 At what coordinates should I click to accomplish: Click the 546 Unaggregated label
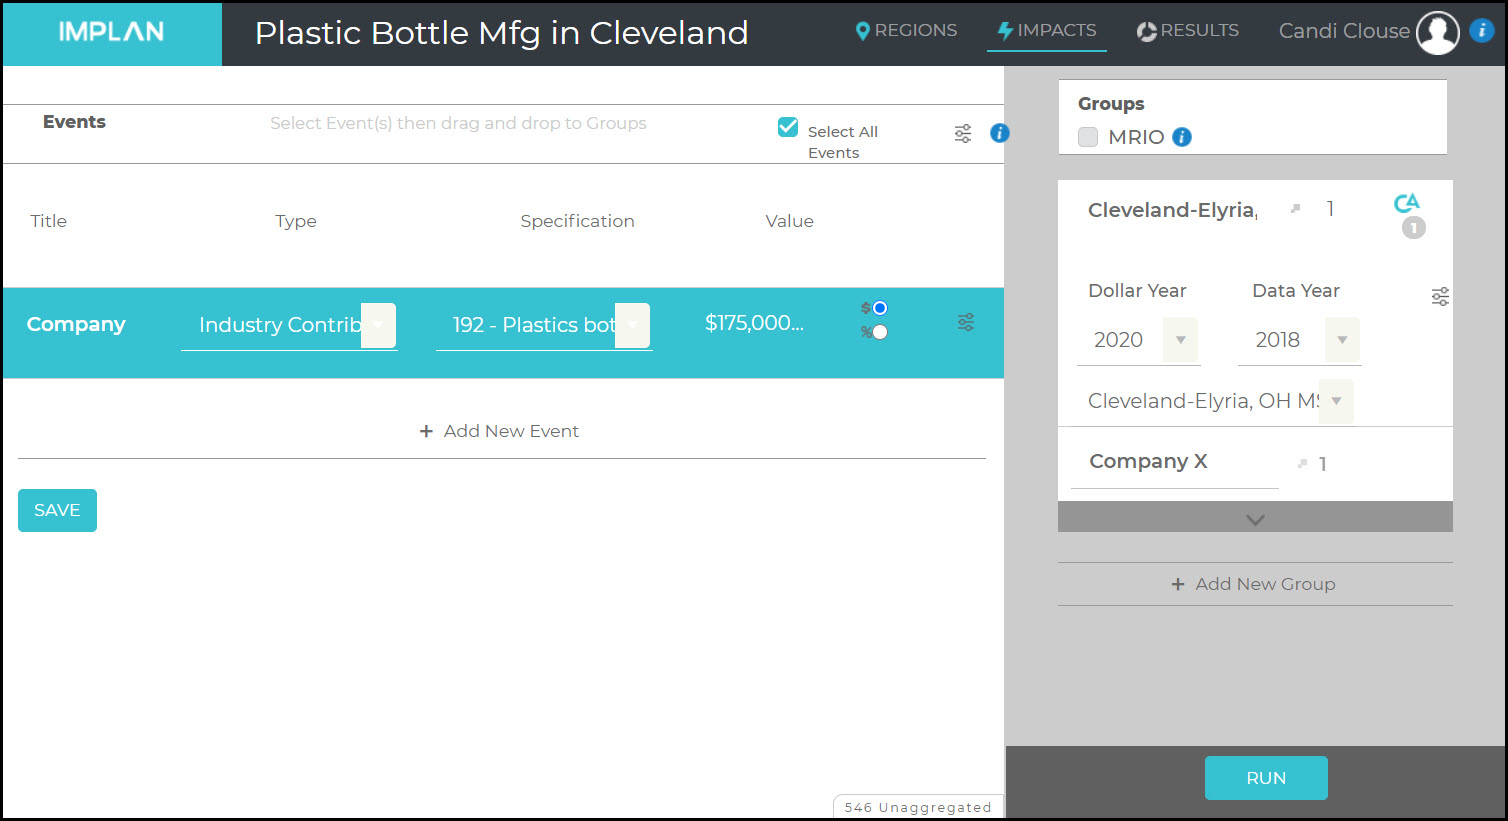click(918, 807)
